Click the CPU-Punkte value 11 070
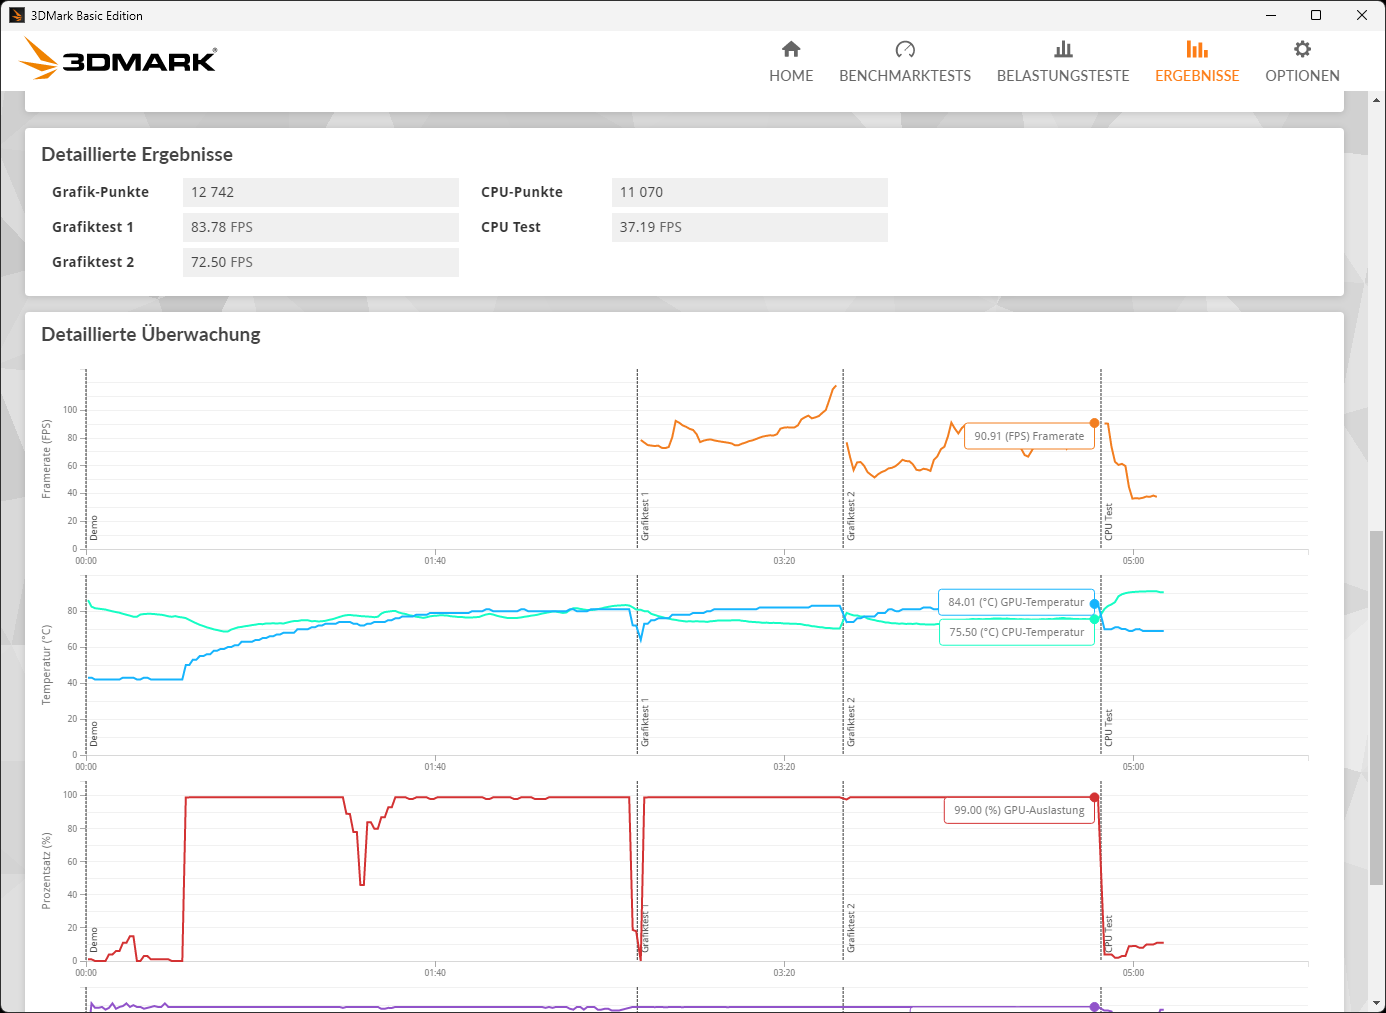1386x1013 pixels. click(750, 192)
